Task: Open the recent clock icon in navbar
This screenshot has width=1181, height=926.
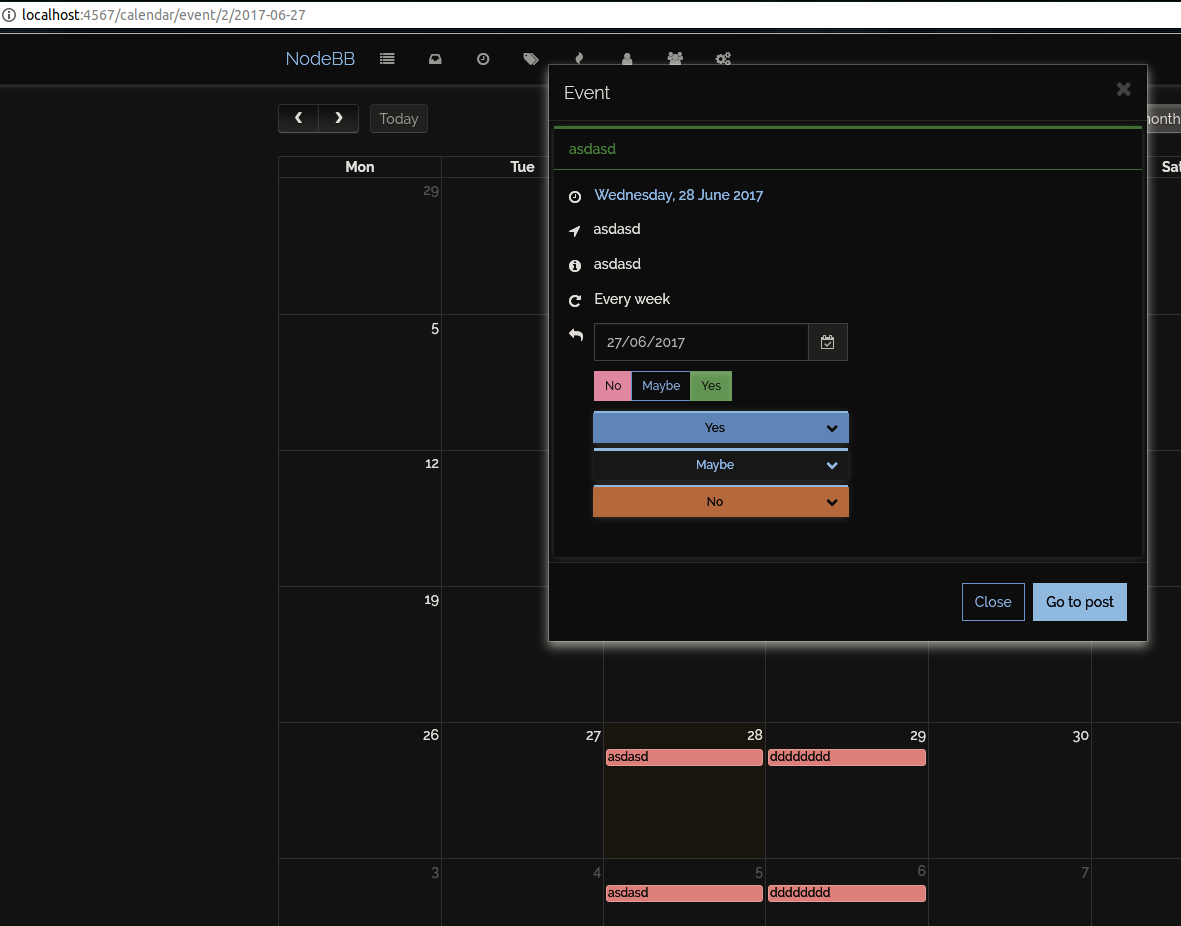Action: tap(483, 59)
